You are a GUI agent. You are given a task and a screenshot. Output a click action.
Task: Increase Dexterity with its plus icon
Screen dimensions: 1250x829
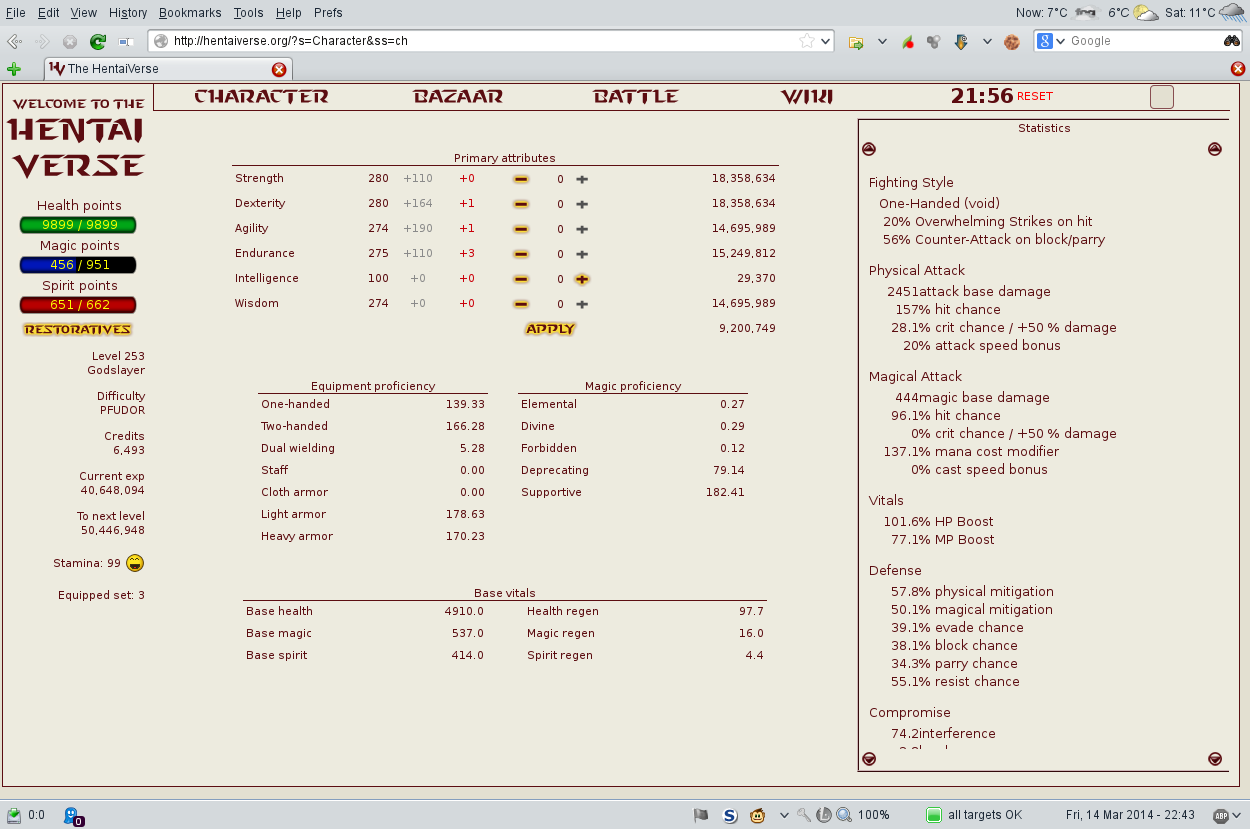[x=582, y=204]
